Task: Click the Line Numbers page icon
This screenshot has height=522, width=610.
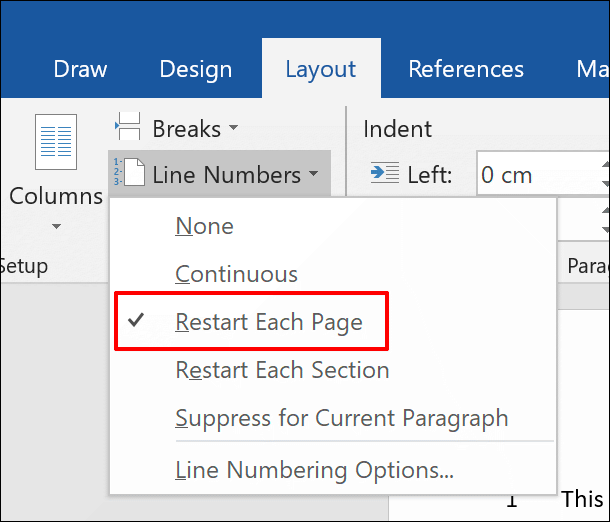Action: pos(128,175)
